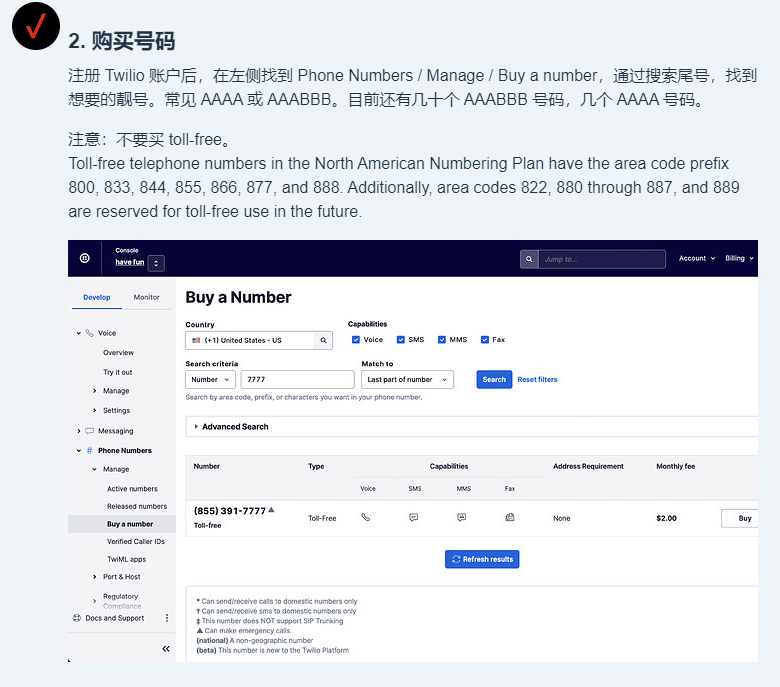This screenshot has height=687, width=780.
Task: Click the Phone Numbers hash icon
Action: click(x=90, y=451)
